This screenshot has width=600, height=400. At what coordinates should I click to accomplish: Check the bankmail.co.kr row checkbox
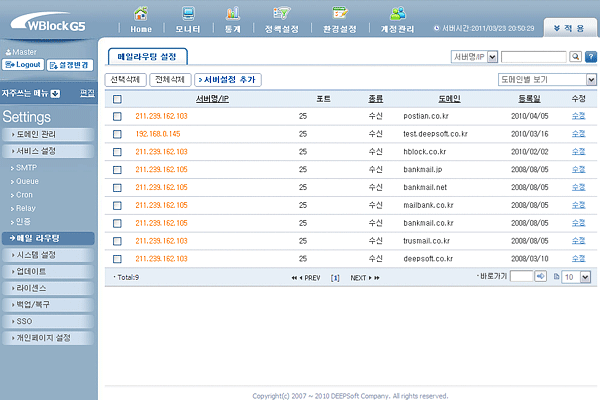click(117, 223)
